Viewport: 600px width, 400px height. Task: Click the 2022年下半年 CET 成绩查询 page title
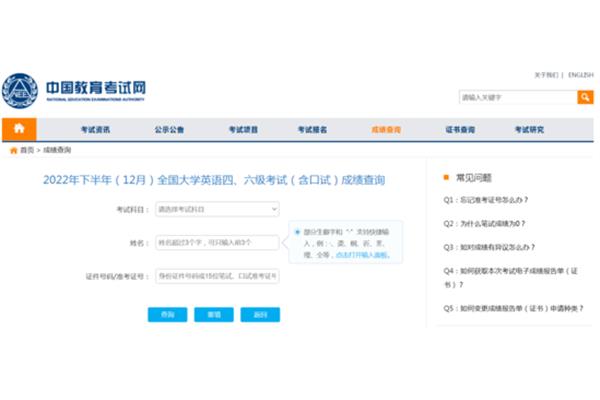[x=214, y=180]
